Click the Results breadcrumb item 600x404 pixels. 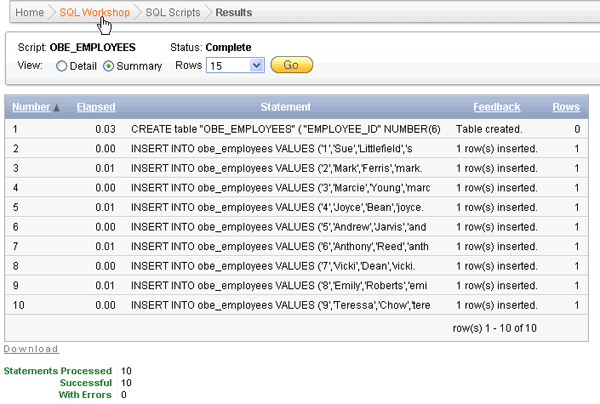point(232,12)
